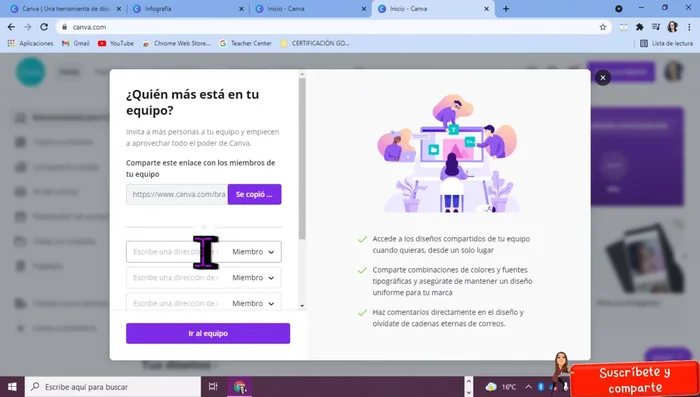Click the dialog scrollbar down arrow
The height and width of the screenshot is (397, 700).
[302, 306]
